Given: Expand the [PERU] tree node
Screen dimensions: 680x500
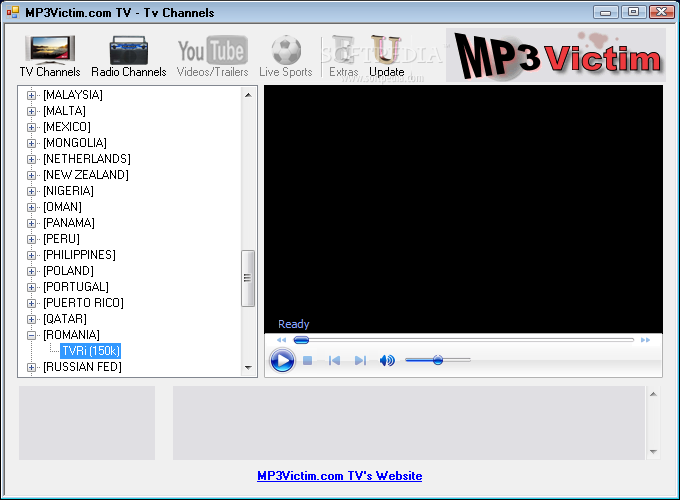Looking at the screenshot, I should tap(31, 239).
